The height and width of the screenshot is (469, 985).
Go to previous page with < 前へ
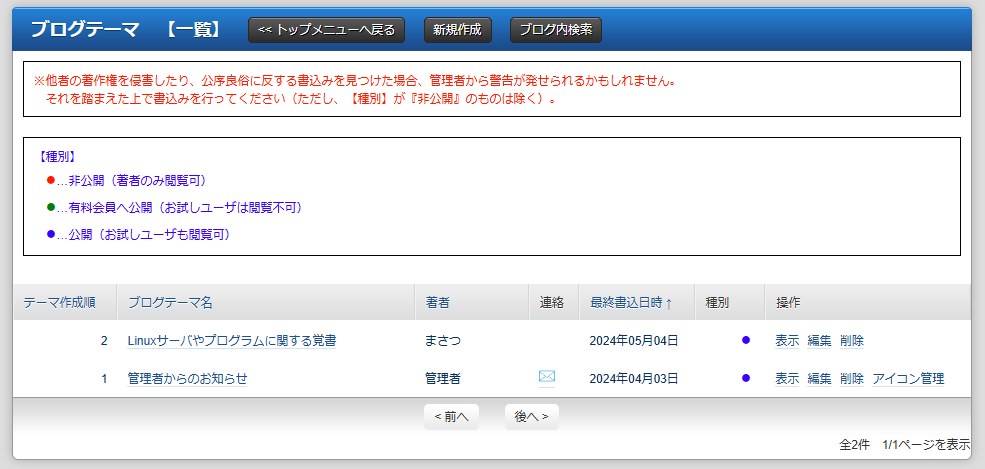(451, 416)
